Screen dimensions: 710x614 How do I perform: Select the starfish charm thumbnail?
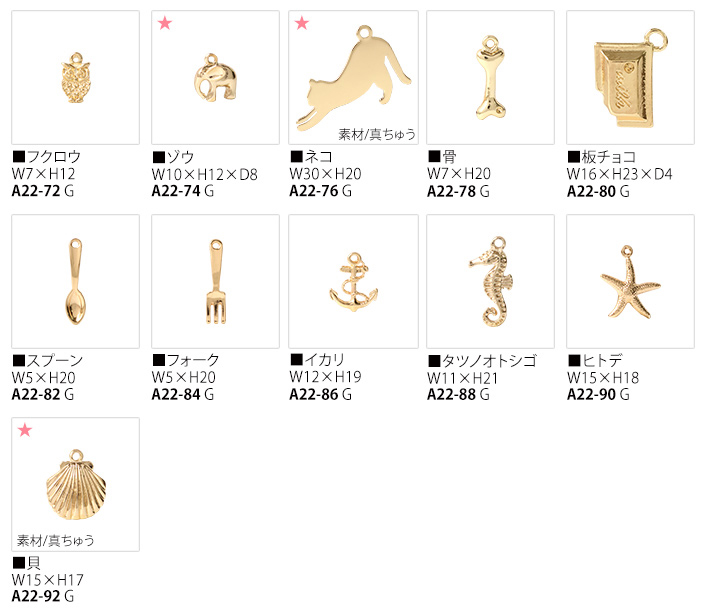pyautogui.click(x=630, y=281)
